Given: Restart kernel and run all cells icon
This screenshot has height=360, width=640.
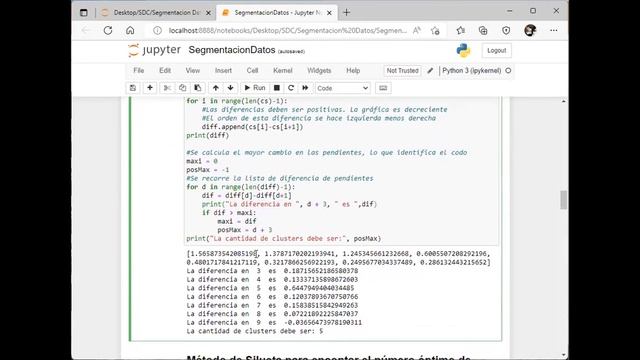Looking at the screenshot, I should 305,88.
